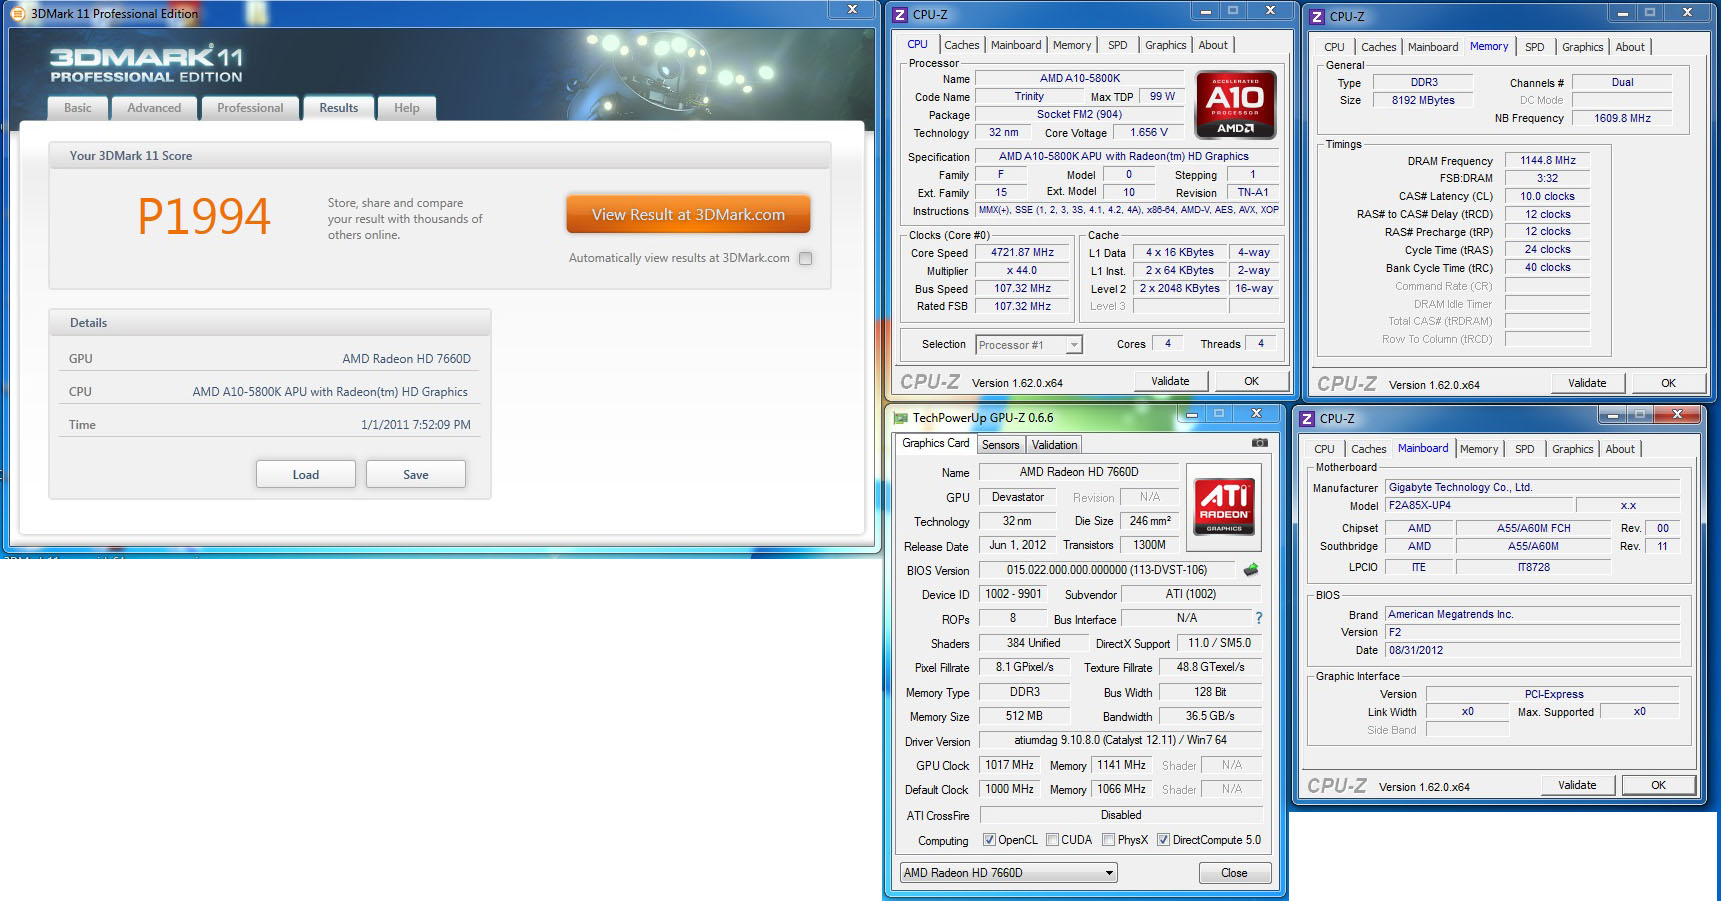Open SPD tab in the CPU-Z processor window
Screen dimensions: 1721x901
[x=1118, y=45]
